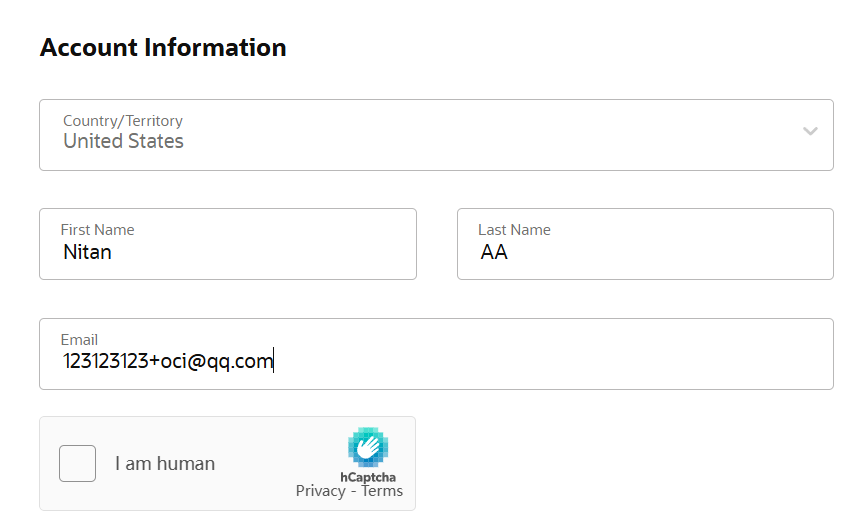
Task: Click the "First Name" field label
Action: pyautogui.click(x=97, y=230)
